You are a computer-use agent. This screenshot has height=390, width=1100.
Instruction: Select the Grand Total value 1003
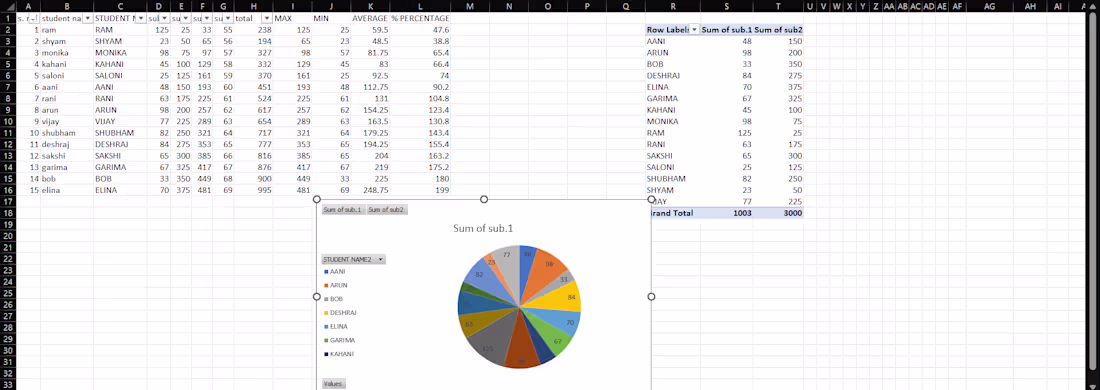point(726,213)
